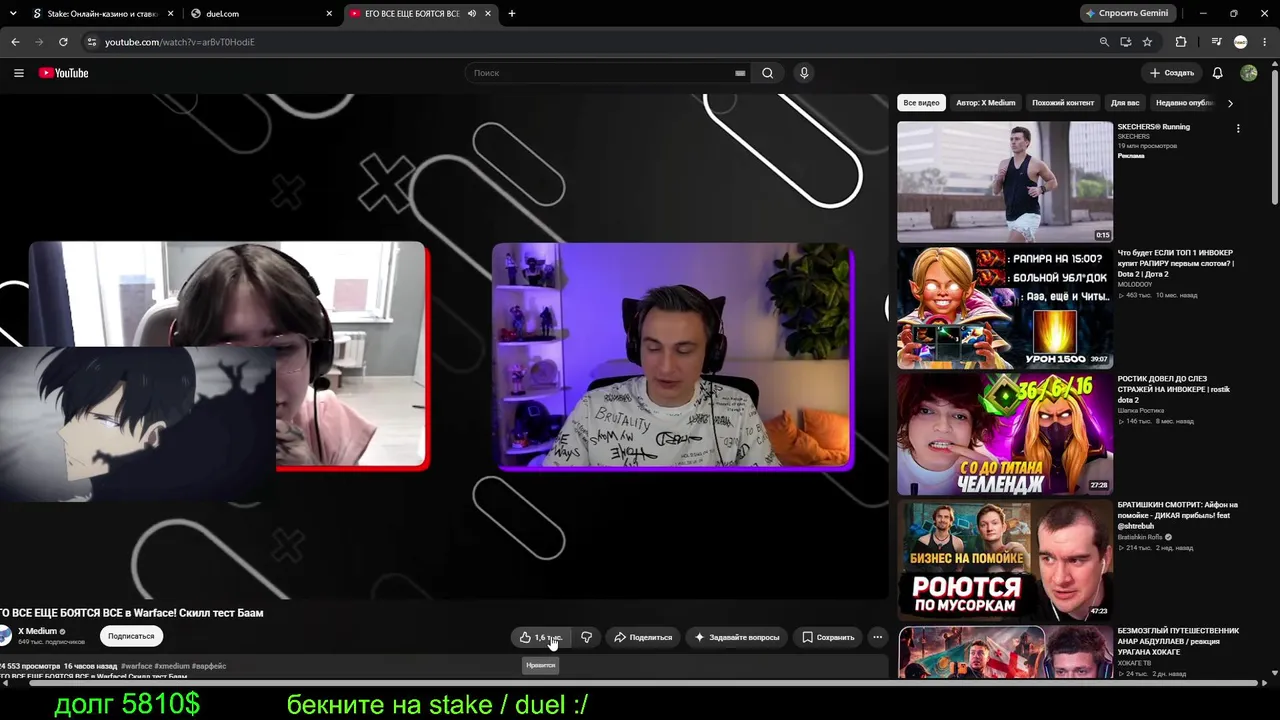
Task: Click the YouTube search magnifier button
Action: click(768, 73)
